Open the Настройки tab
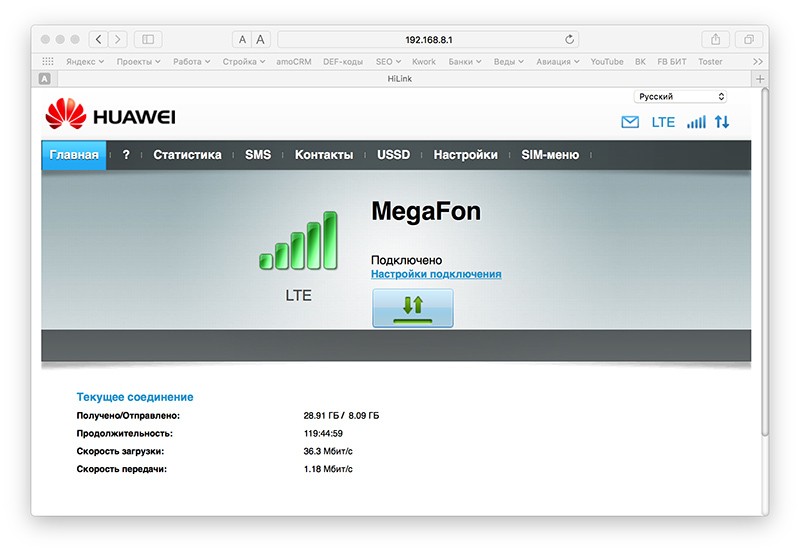The width and height of the screenshot is (800, 553). (465, 155)
